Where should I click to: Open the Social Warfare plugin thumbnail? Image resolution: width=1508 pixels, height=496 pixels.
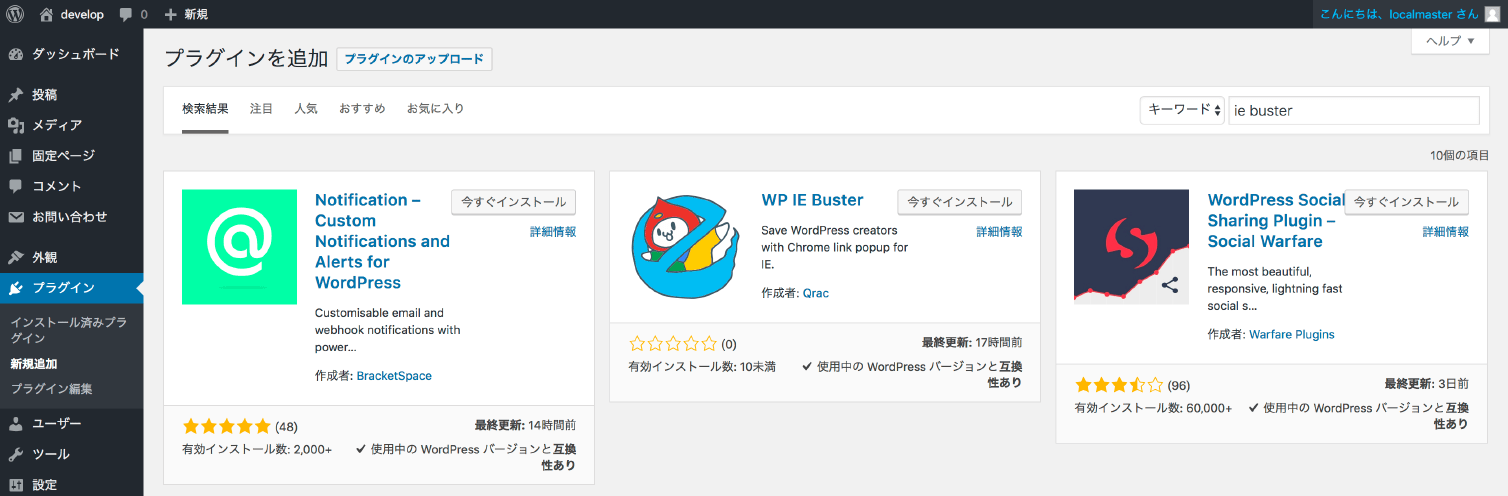[x=1131, y=247]
